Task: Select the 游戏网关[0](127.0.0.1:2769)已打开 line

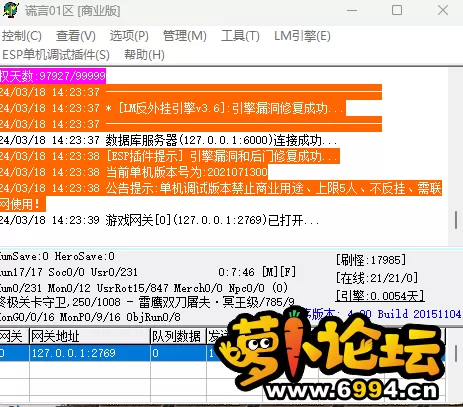Action: pos(160,220)
